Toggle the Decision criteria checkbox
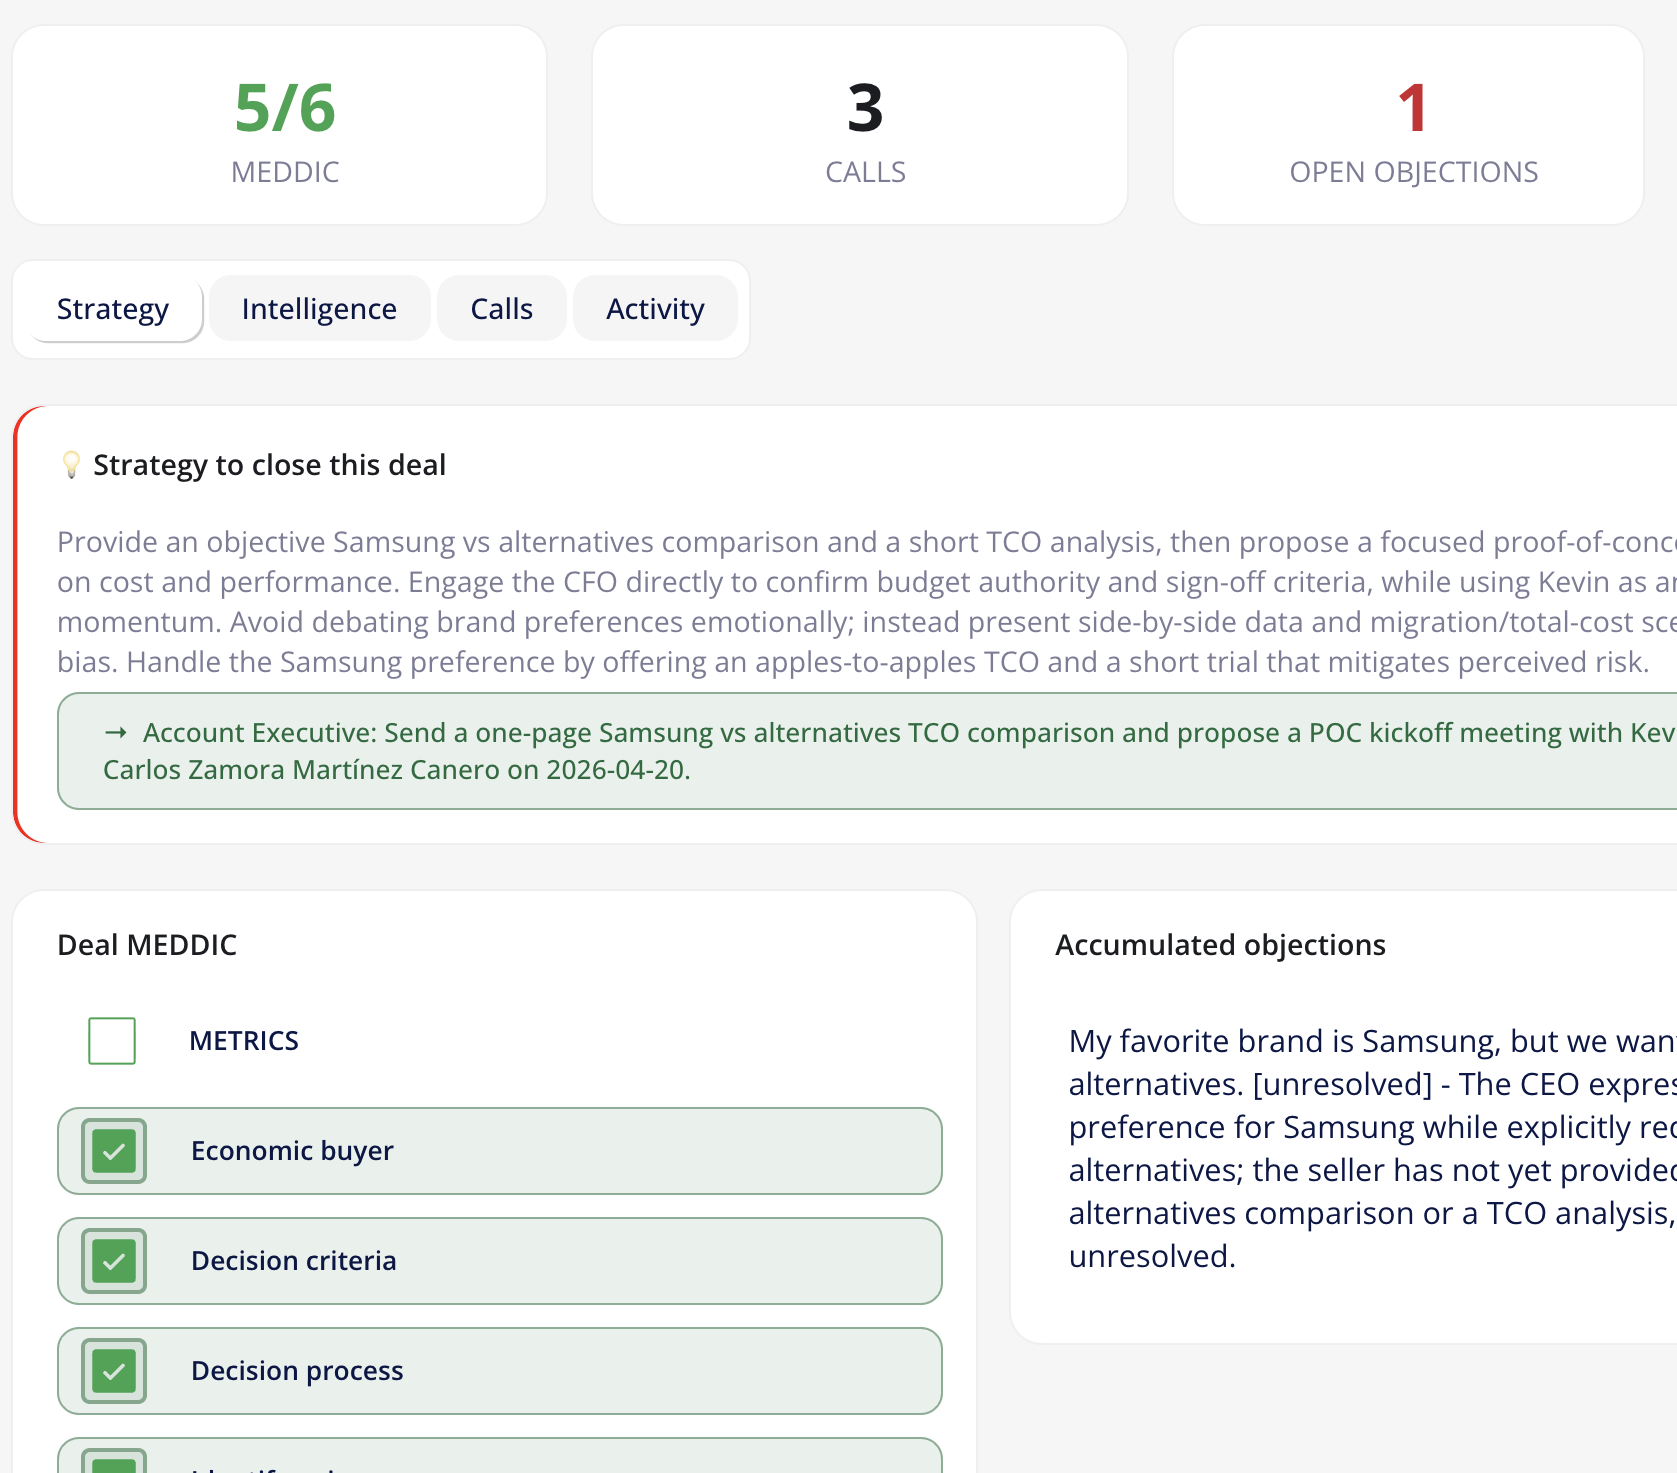Screen dimensions: 1677x1473 pyautogui.click(x=114, y=1261)
